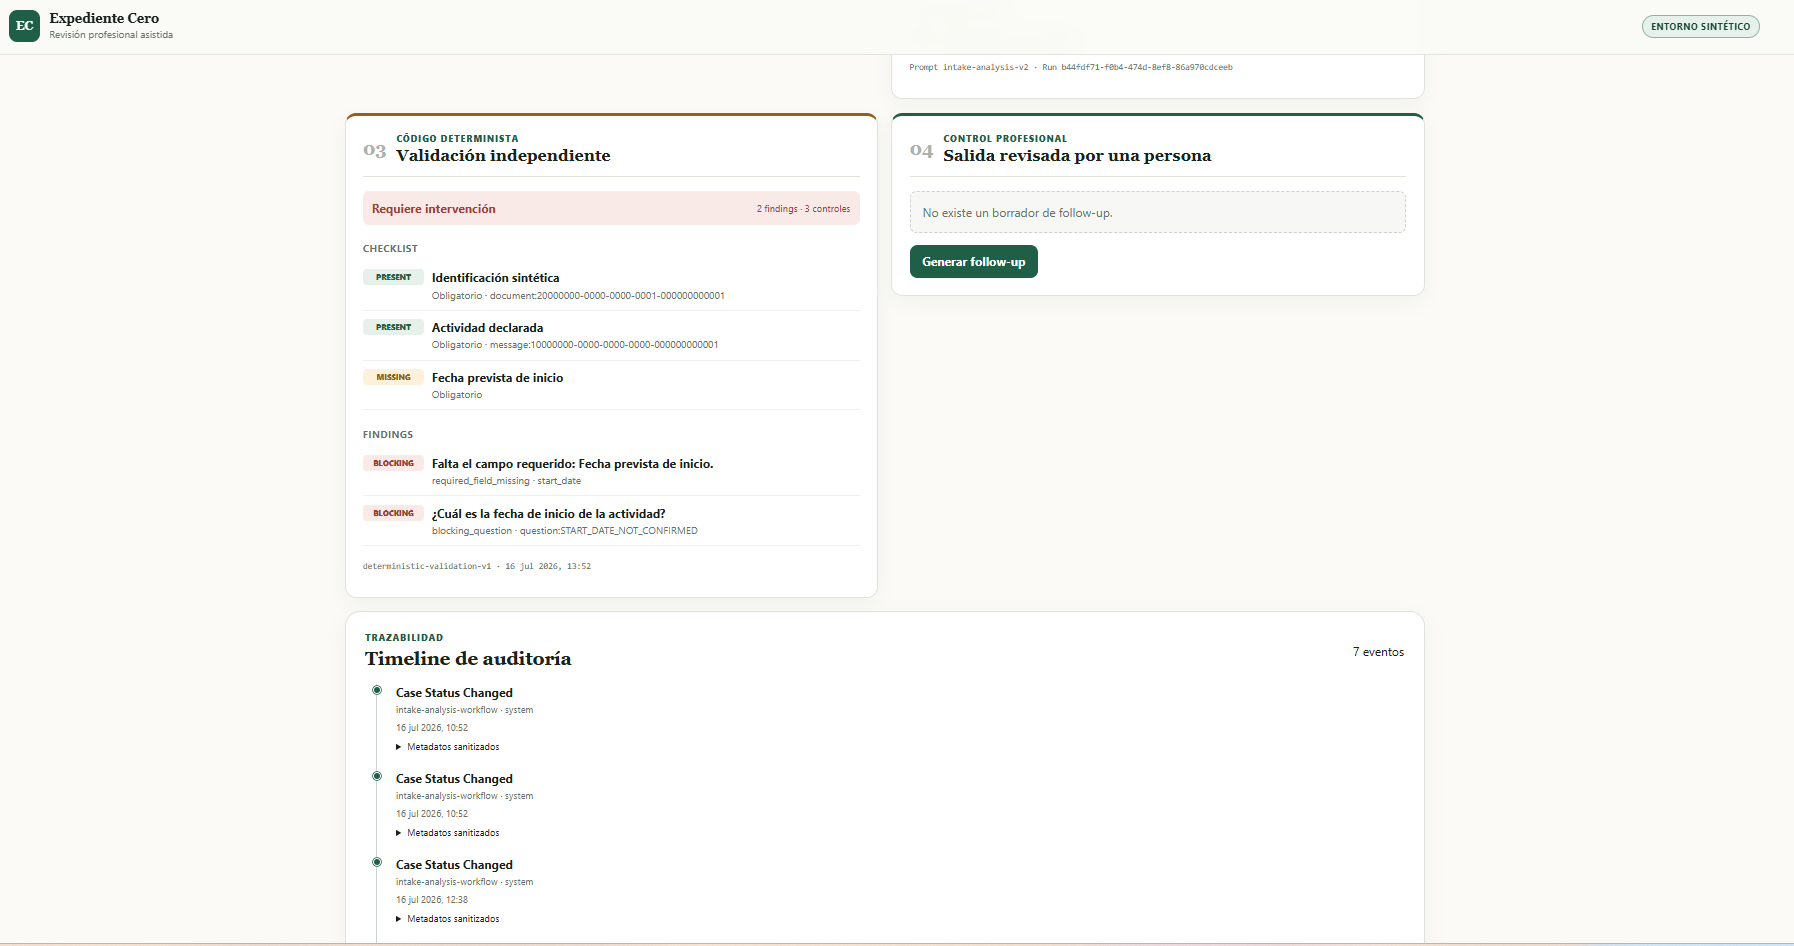Image resolution: width=1794 pixels, height=946 pixels.
Task: Select the 03 step number icon
Action: tap(374, 151)
